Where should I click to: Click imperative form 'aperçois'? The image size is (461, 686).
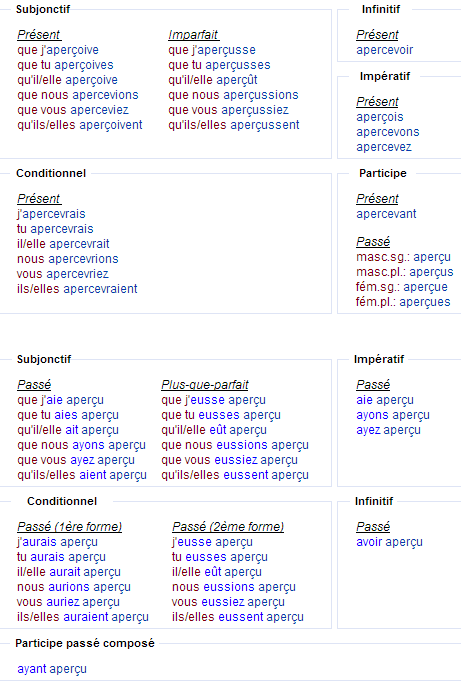(x=380, y=117)
